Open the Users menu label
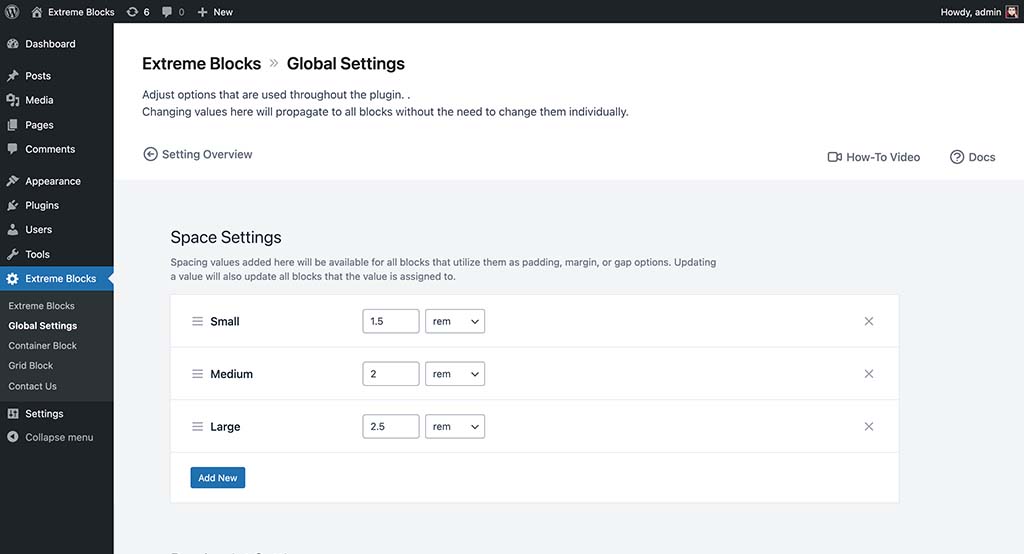Screen dimensions: 1024x554 39,229
